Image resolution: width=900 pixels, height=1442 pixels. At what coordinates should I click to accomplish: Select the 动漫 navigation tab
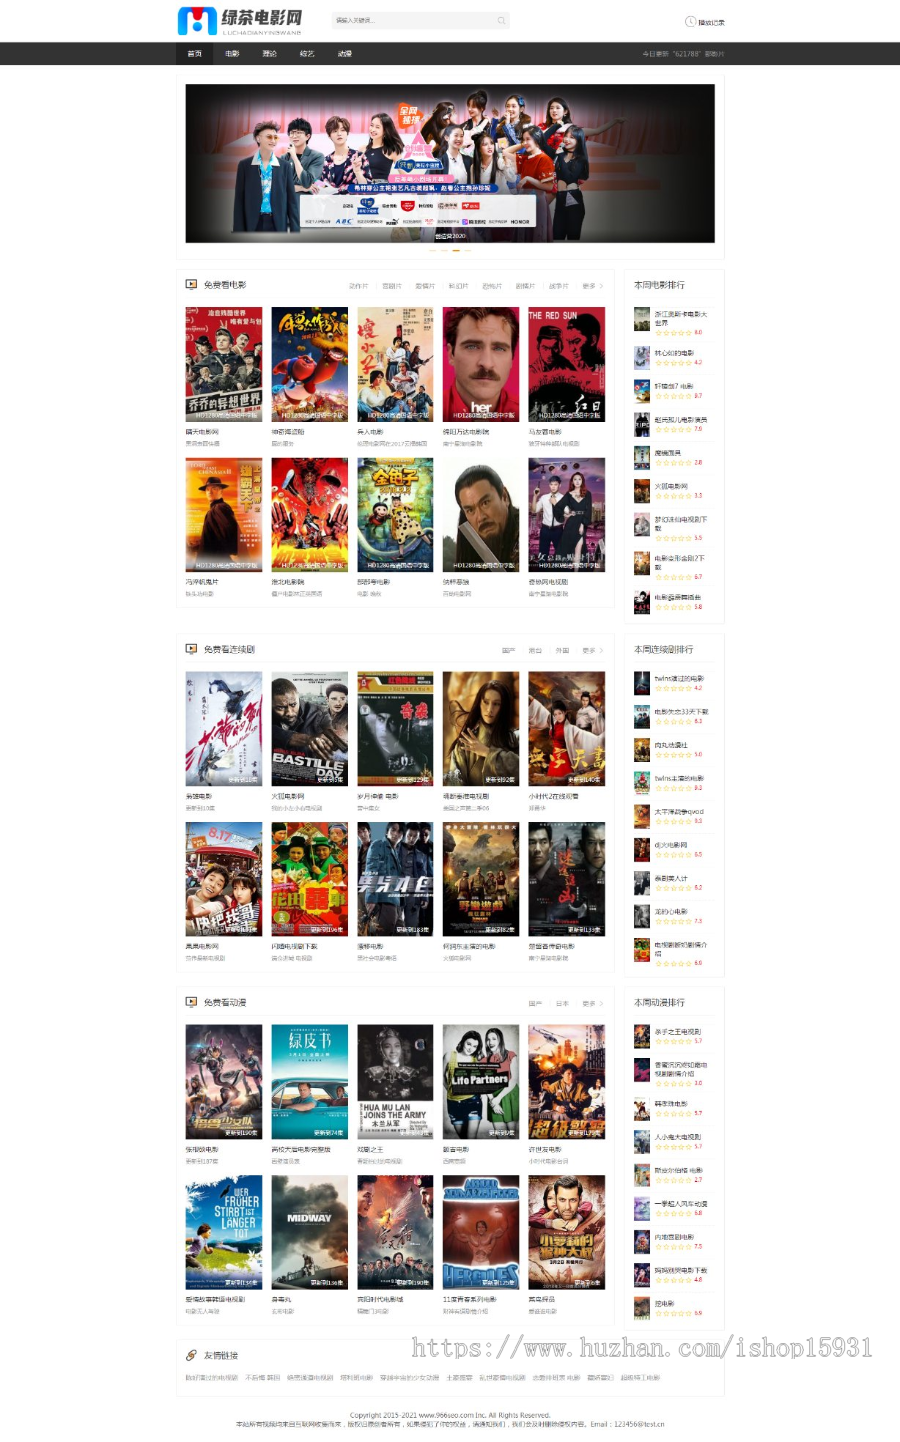(x=345, y=54)
